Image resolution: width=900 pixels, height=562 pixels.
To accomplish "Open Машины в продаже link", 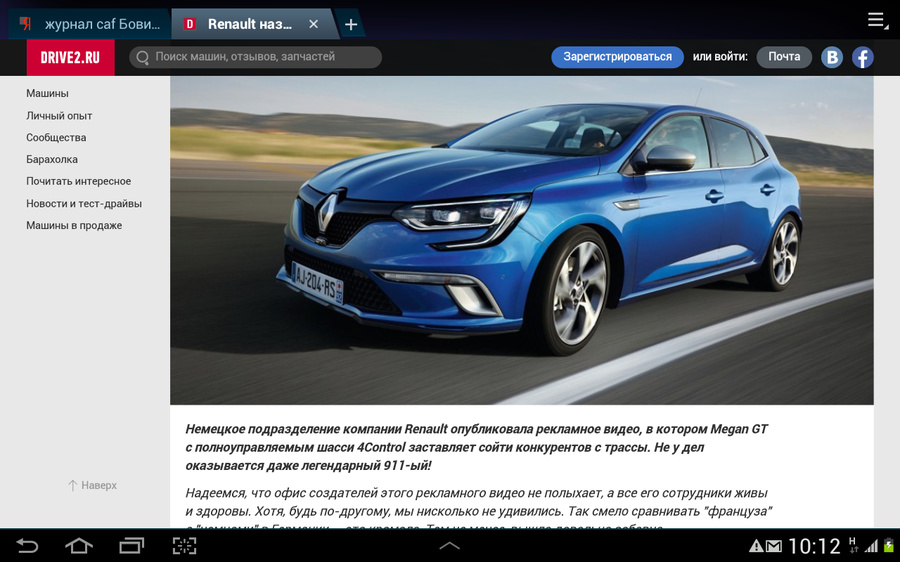I will click(74, 225).
